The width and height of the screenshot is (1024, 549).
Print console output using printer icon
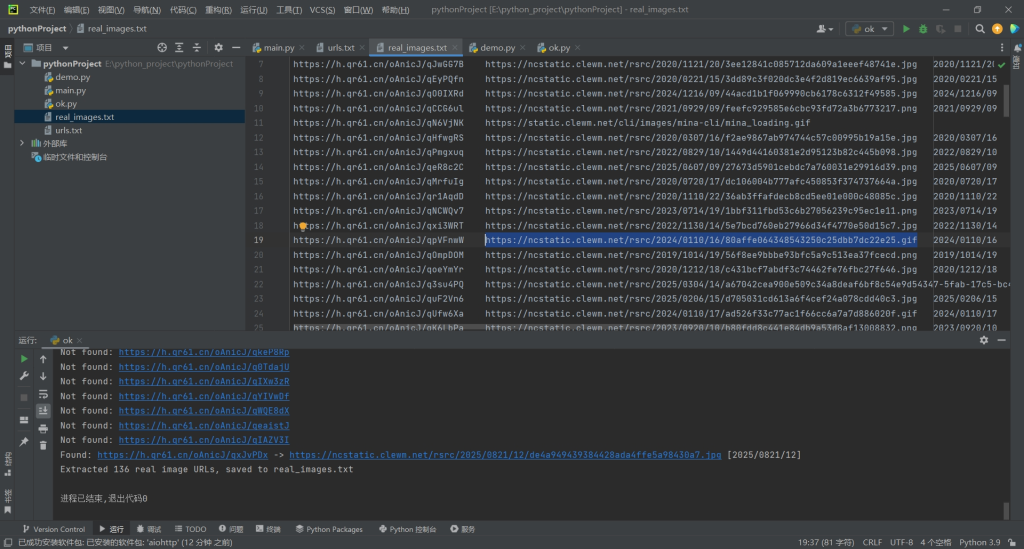click(x=43, y=428)
